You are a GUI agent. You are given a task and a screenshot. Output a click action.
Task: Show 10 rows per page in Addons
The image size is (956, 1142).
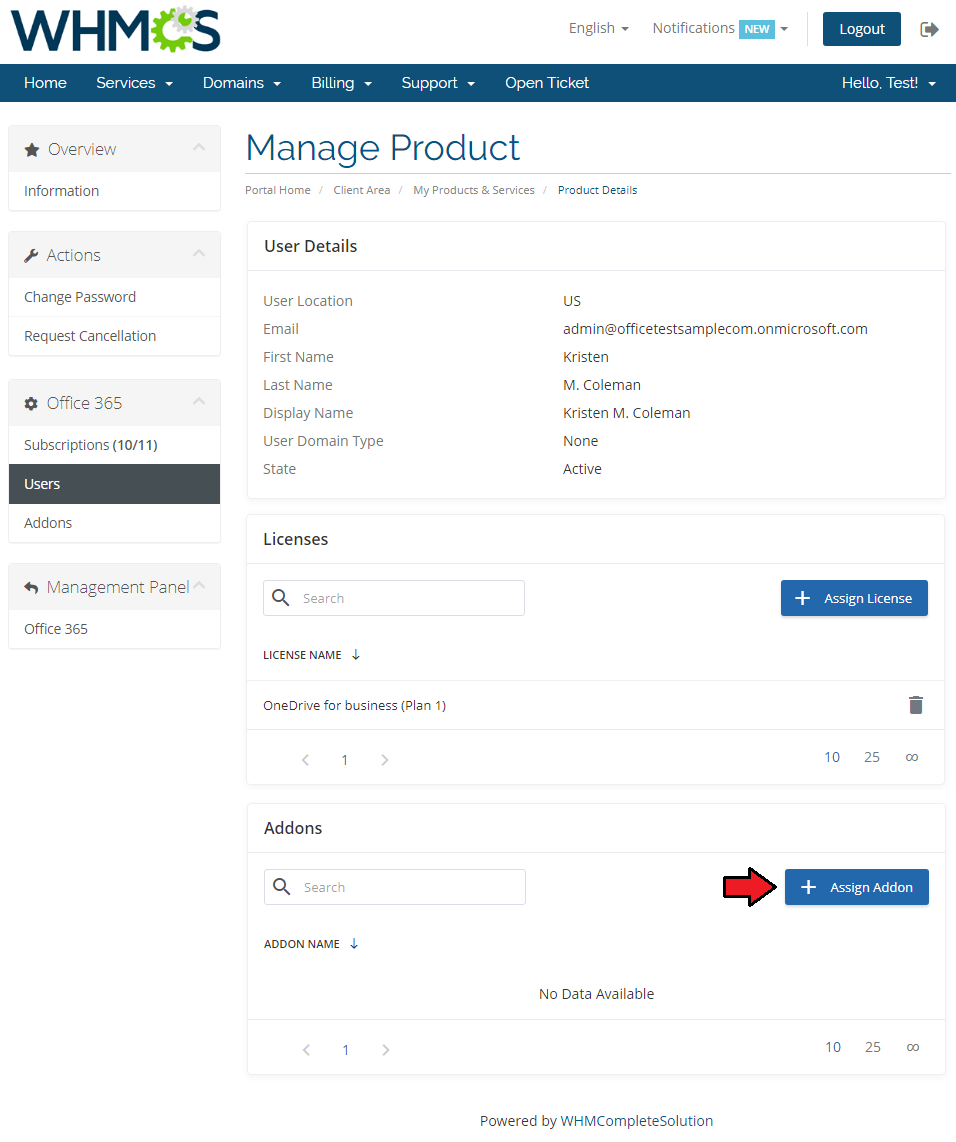point(832,1047)
